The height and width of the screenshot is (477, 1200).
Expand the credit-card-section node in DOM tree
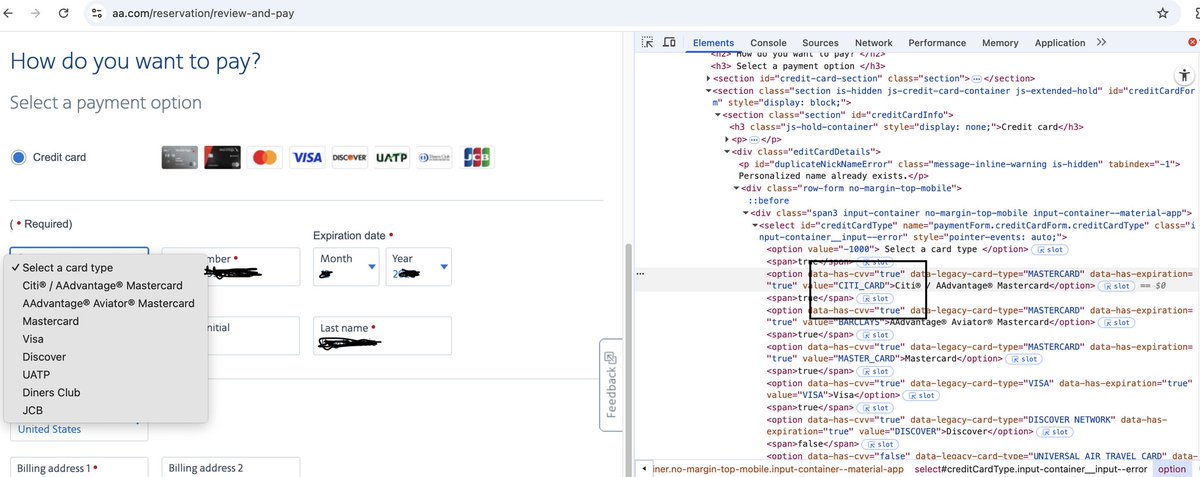point(710,78)
